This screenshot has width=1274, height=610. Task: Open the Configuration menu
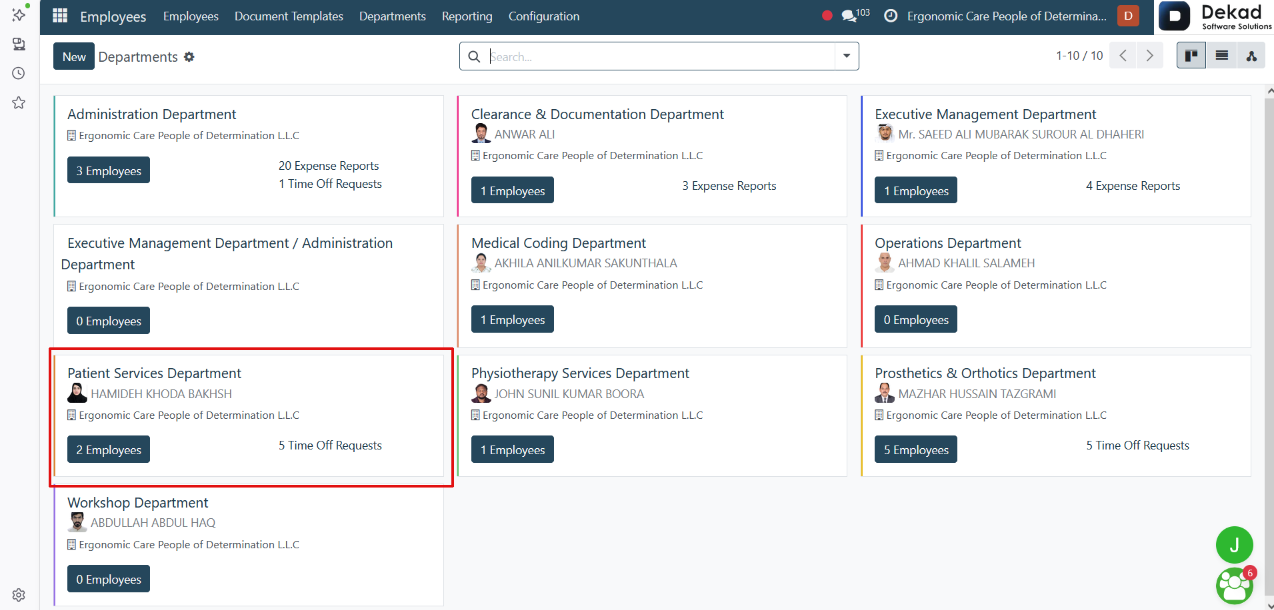(544, 16)
